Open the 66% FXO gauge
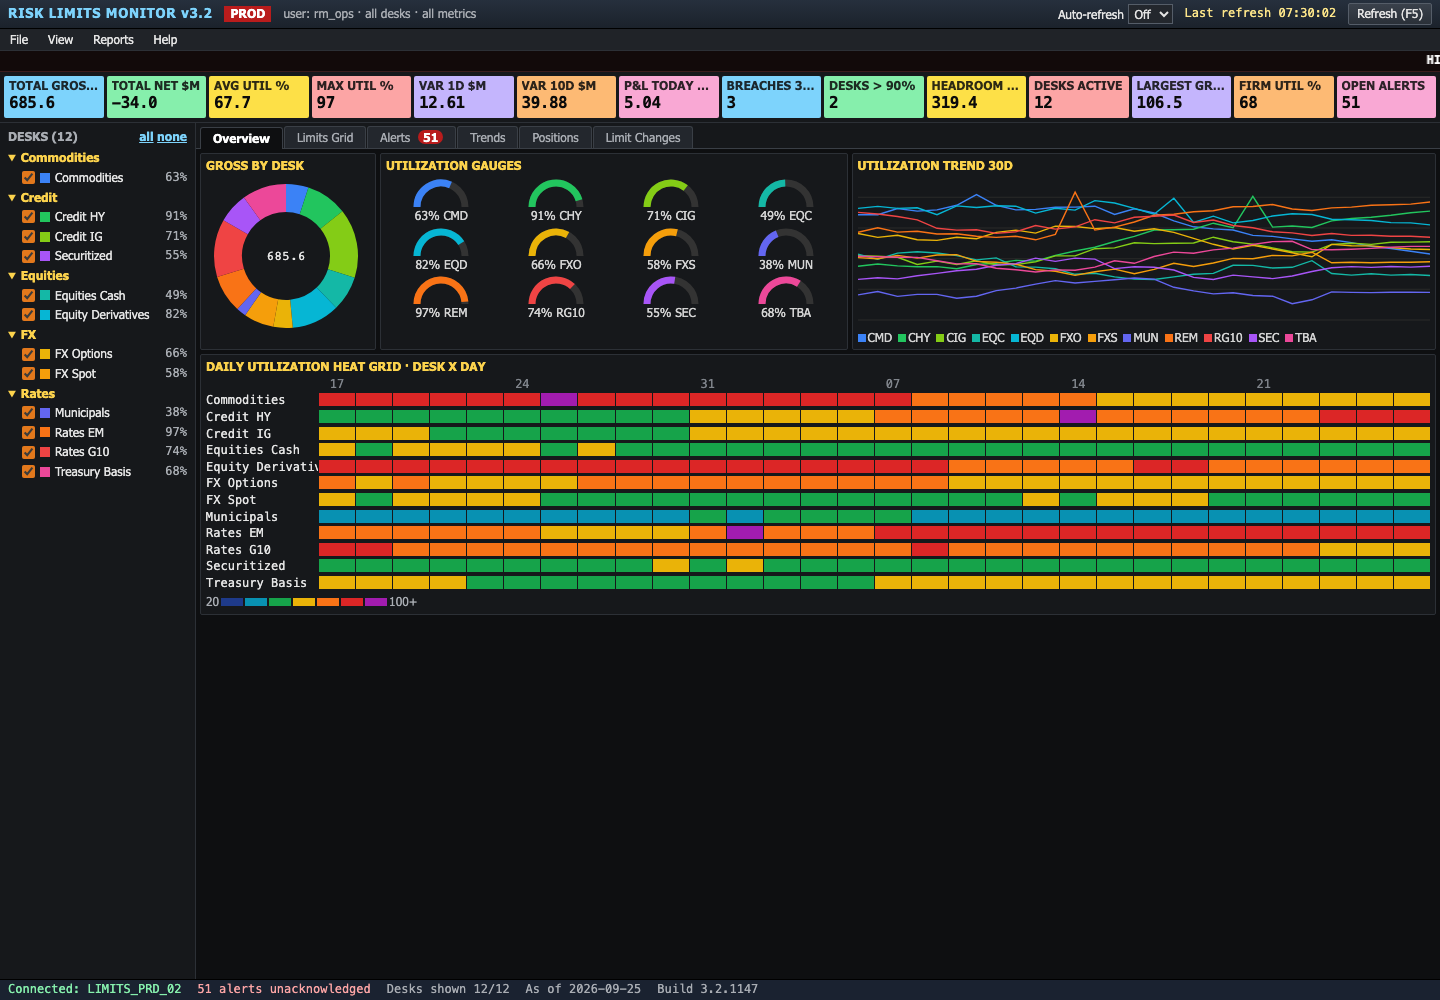Viewport: 1440px width, 1000px height. click(x=556, y=249)
